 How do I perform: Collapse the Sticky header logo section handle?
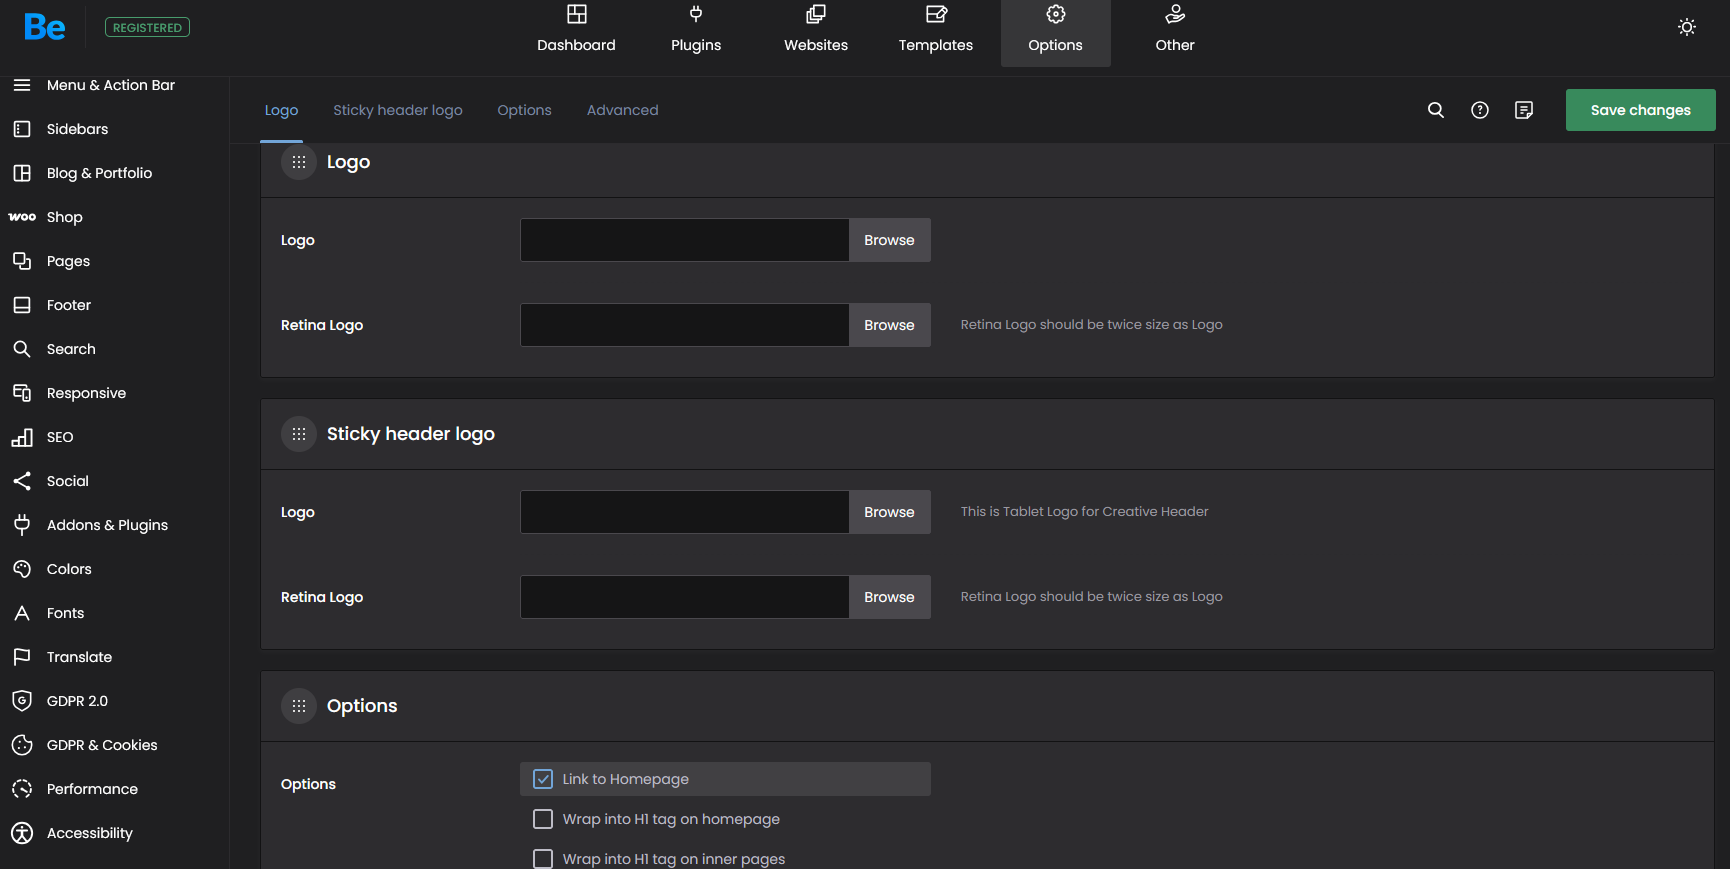point(299,434)
